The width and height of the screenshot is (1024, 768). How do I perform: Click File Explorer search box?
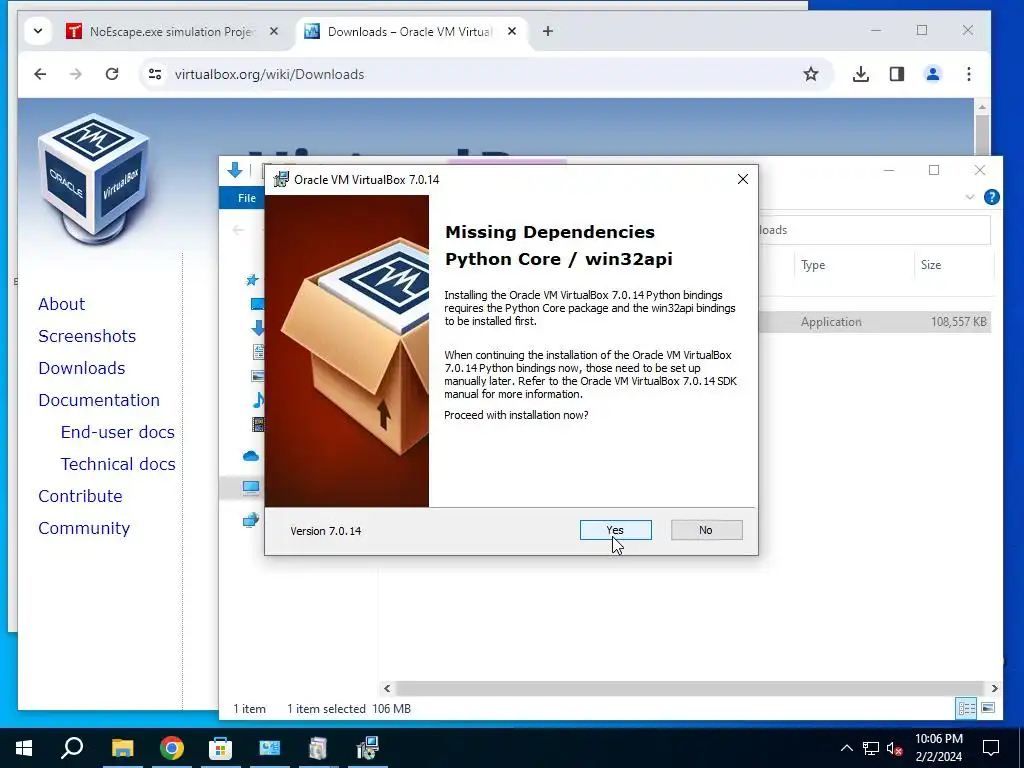tap(874, 230)
